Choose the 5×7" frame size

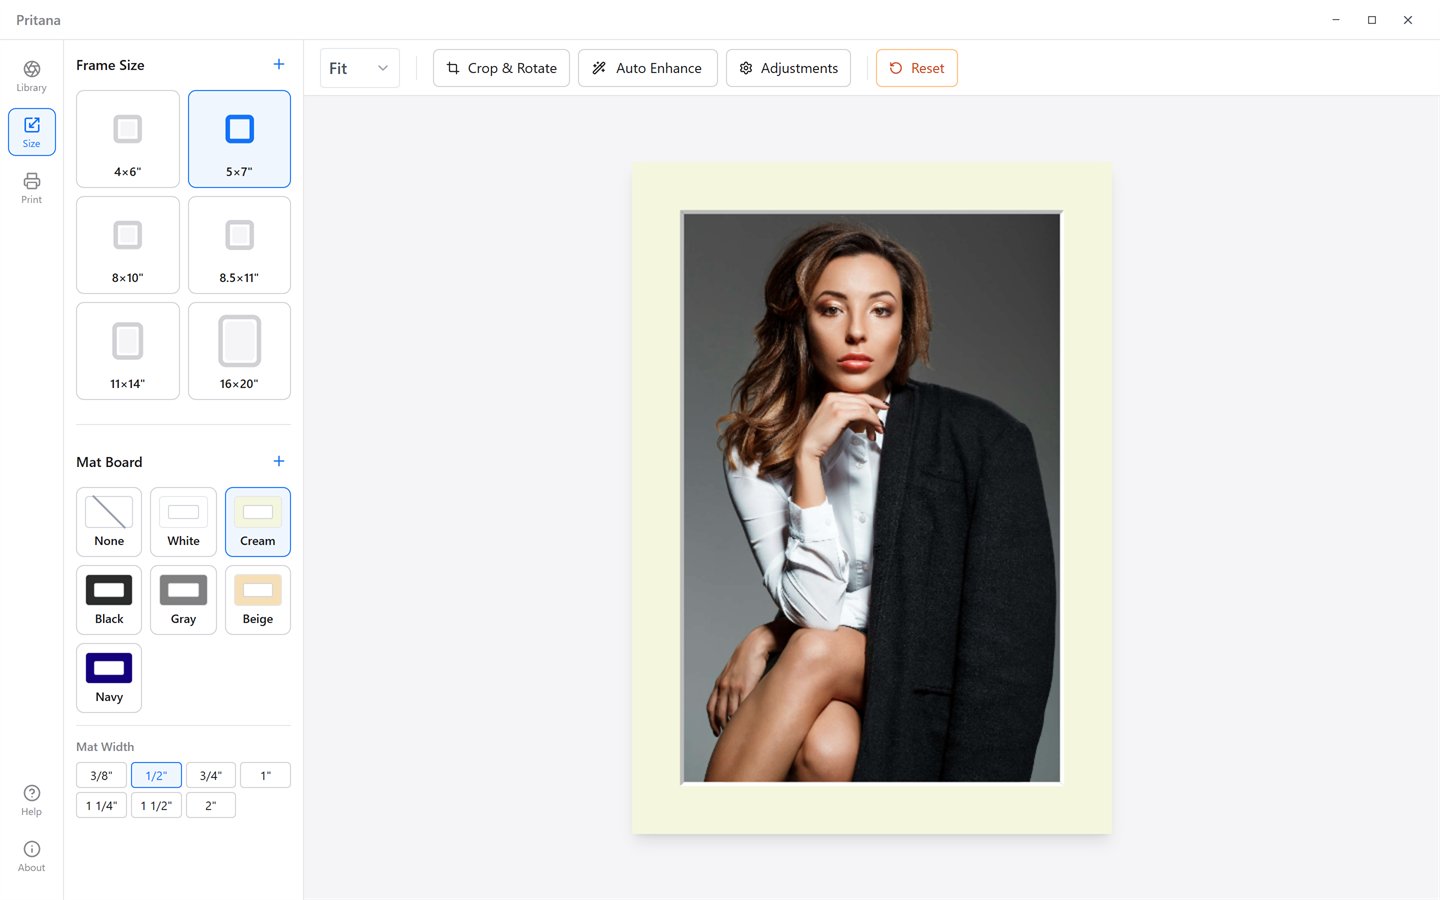click(240, 139)
